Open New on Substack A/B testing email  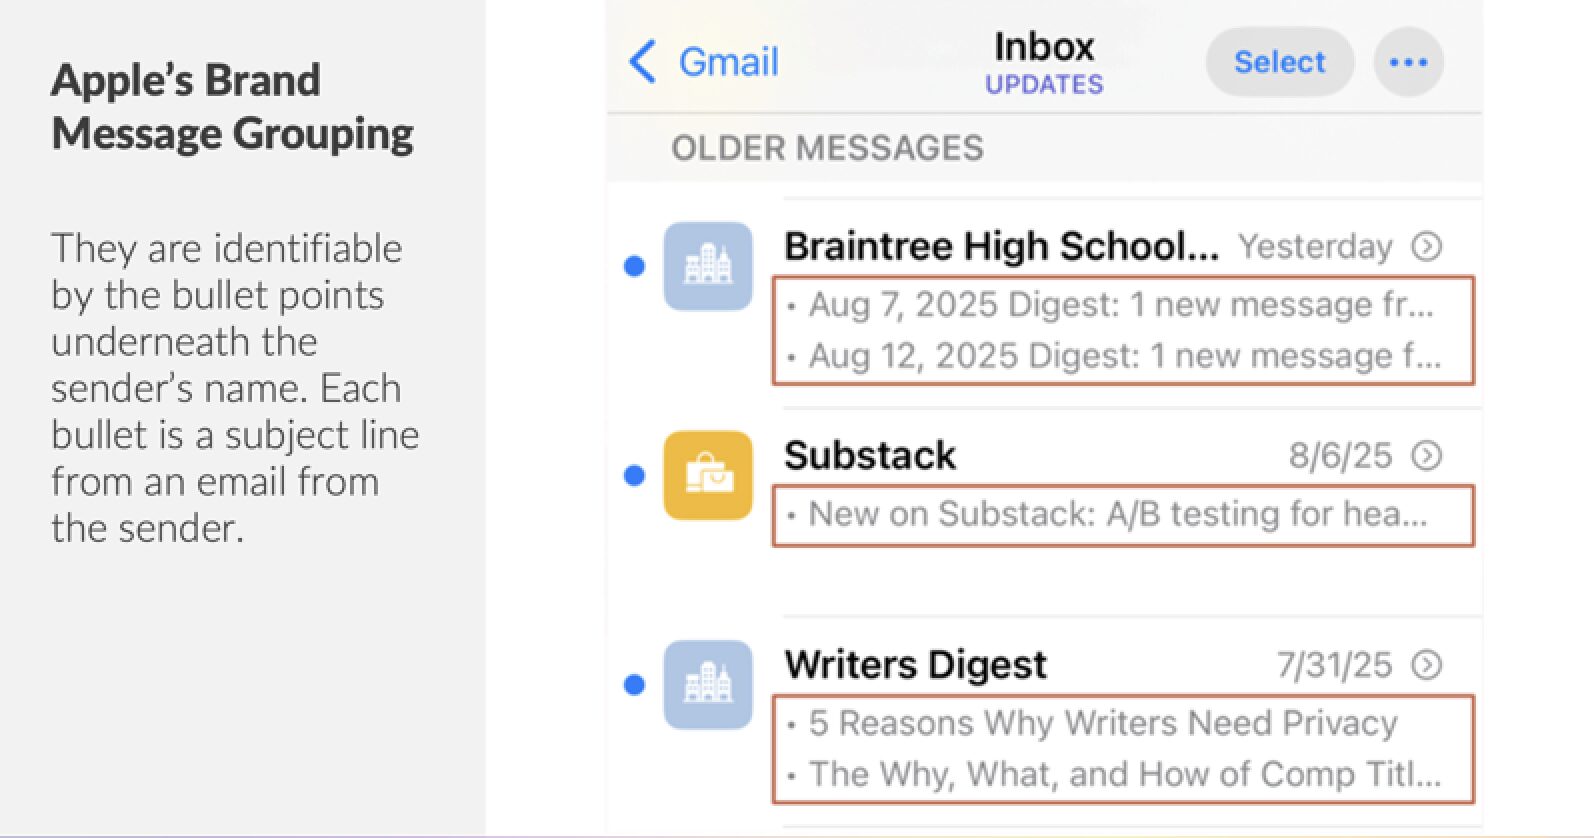(1117, 514)
